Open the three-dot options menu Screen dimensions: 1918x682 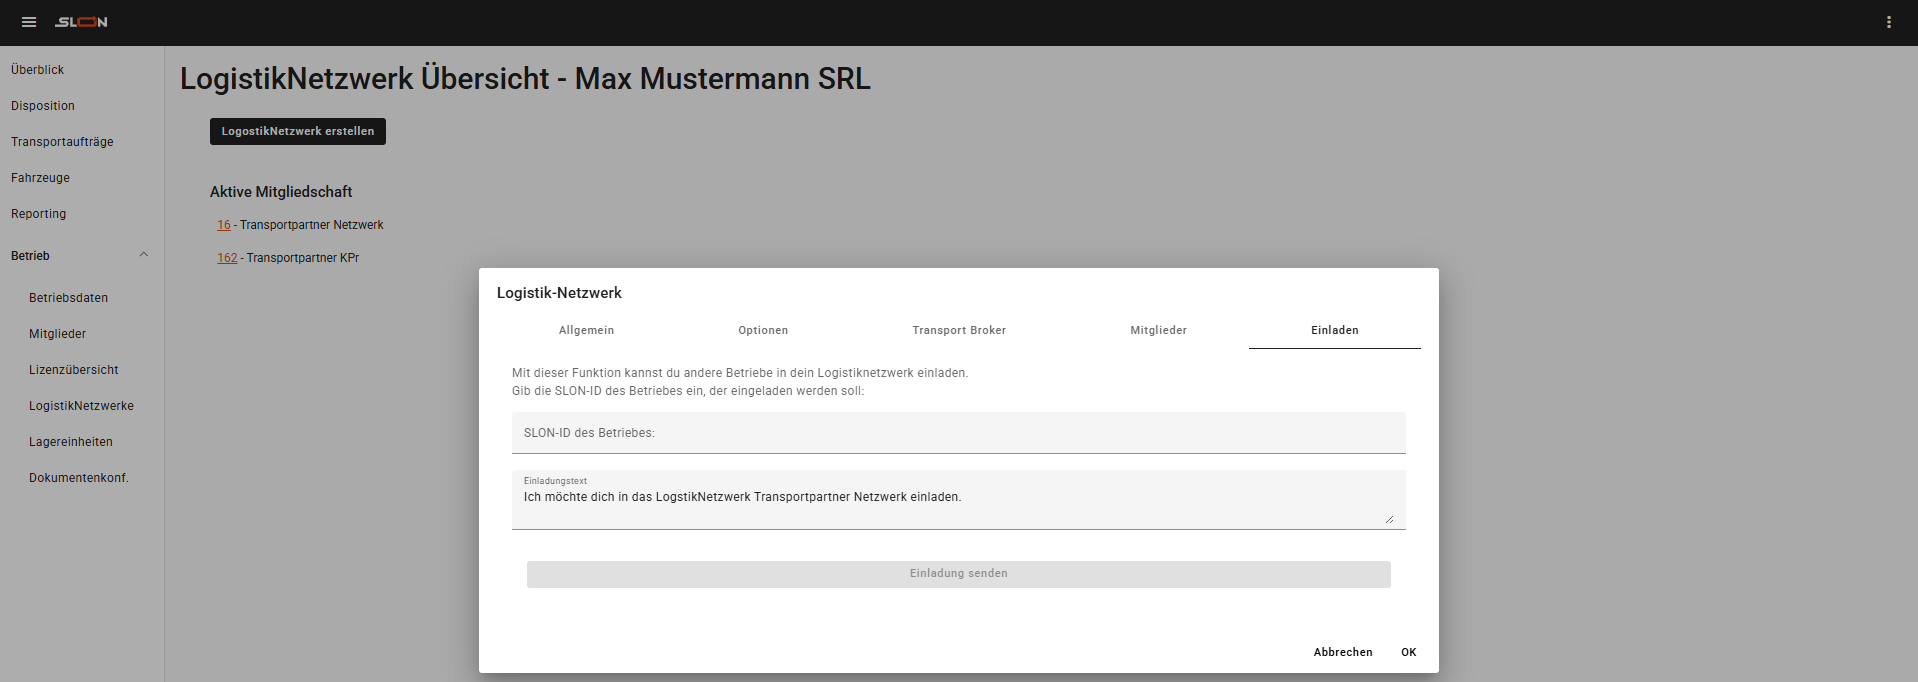coord(1888,22)
